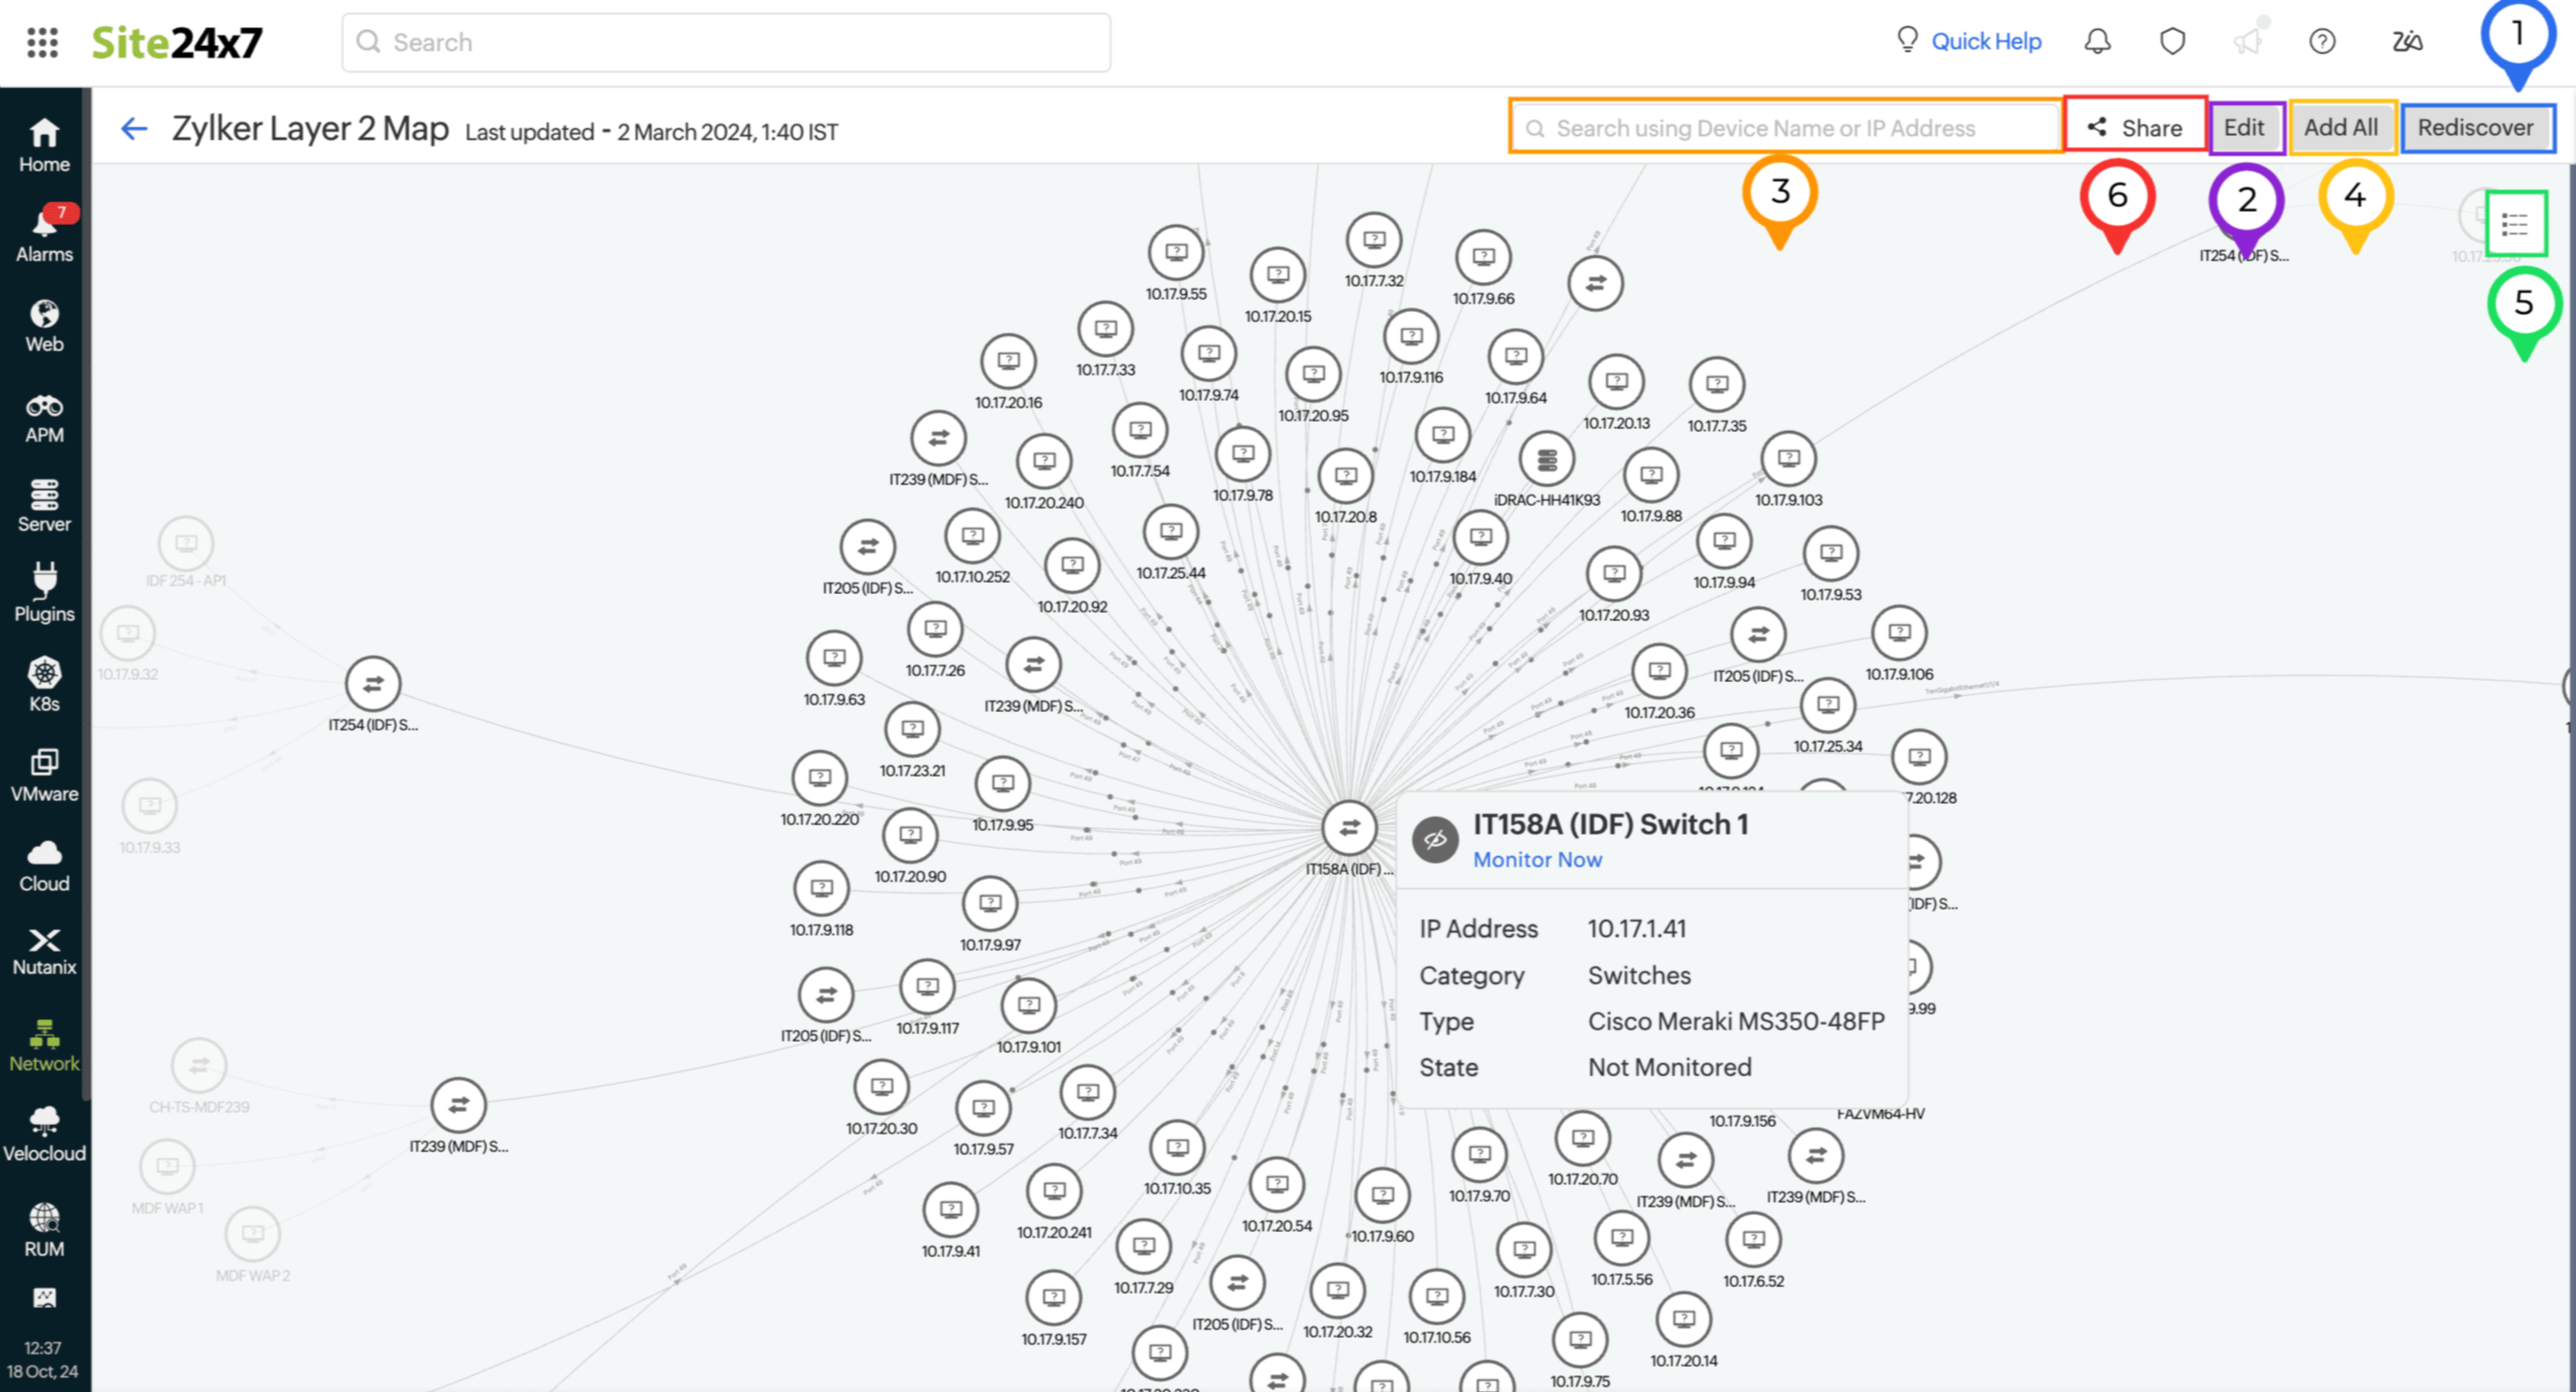Open the help question mark icon

[x=2322, y=41]
